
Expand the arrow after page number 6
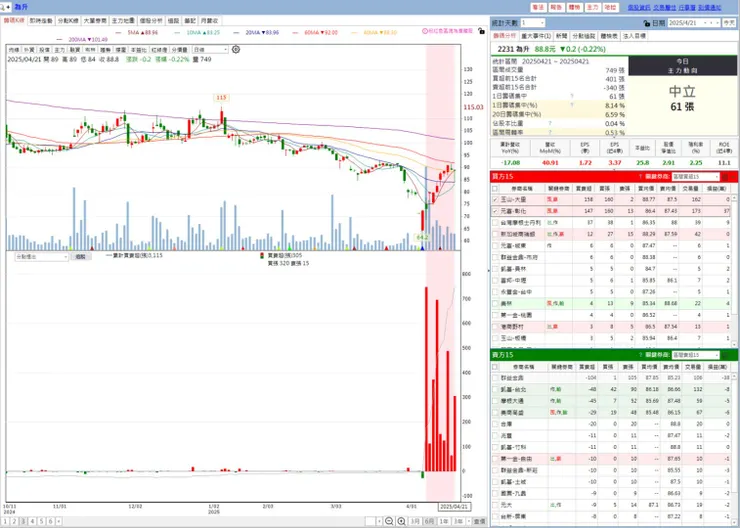click(x=59, y=521)
